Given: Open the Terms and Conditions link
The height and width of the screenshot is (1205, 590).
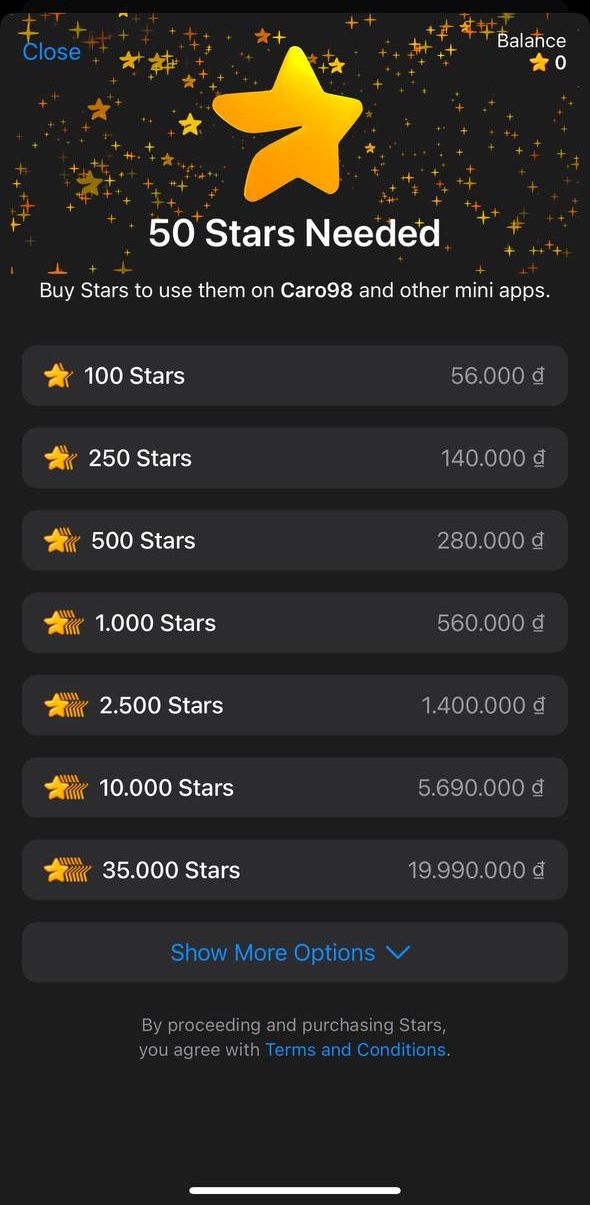Looking at the screenshot, I should (355, 1050).
